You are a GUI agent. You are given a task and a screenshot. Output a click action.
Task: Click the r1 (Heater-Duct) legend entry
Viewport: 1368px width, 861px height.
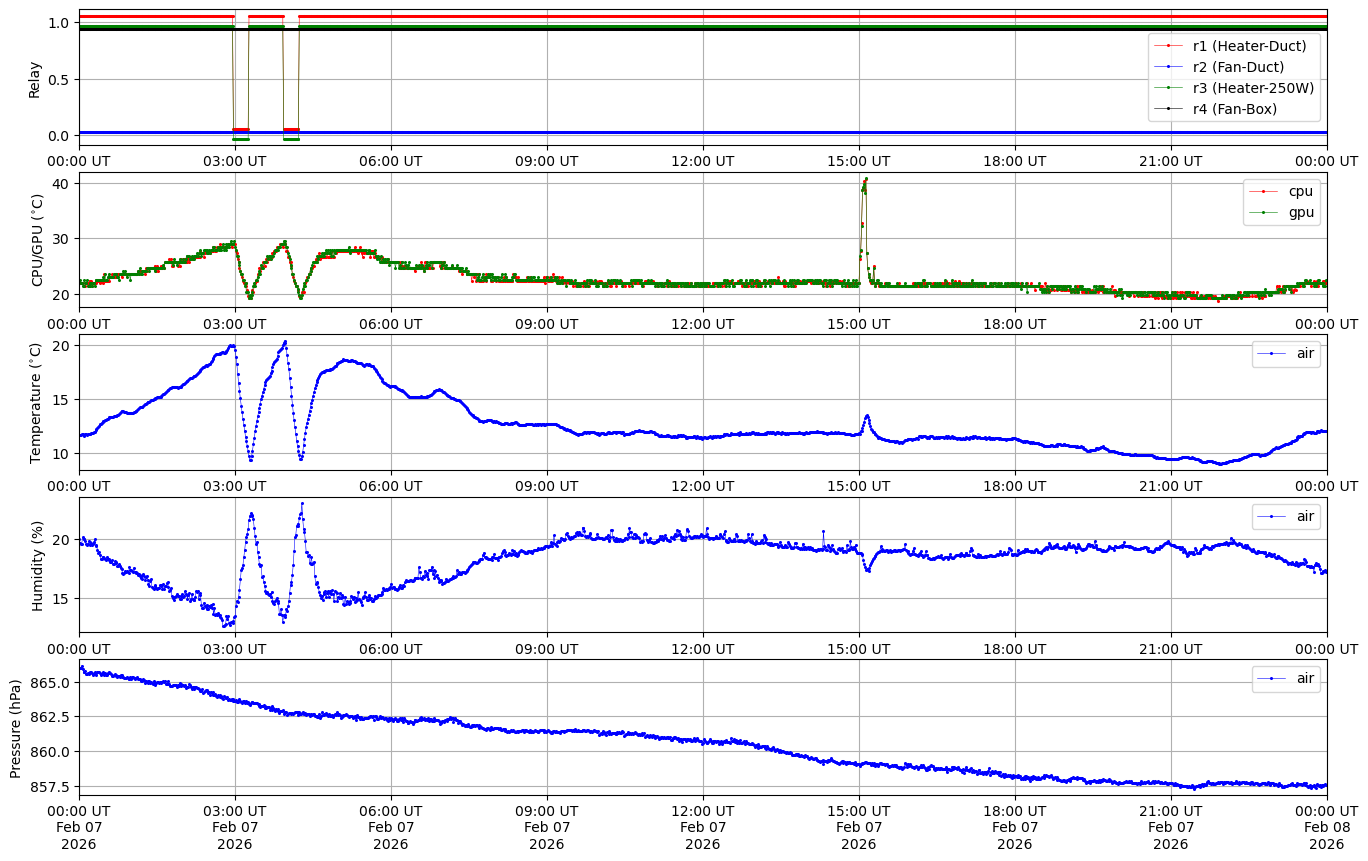[1249, 46]
